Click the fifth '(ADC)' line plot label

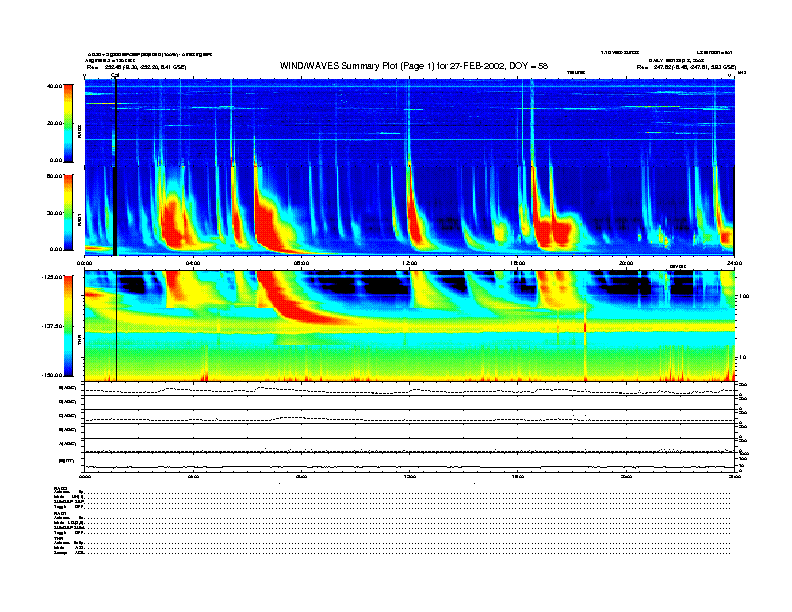point(68,443)
